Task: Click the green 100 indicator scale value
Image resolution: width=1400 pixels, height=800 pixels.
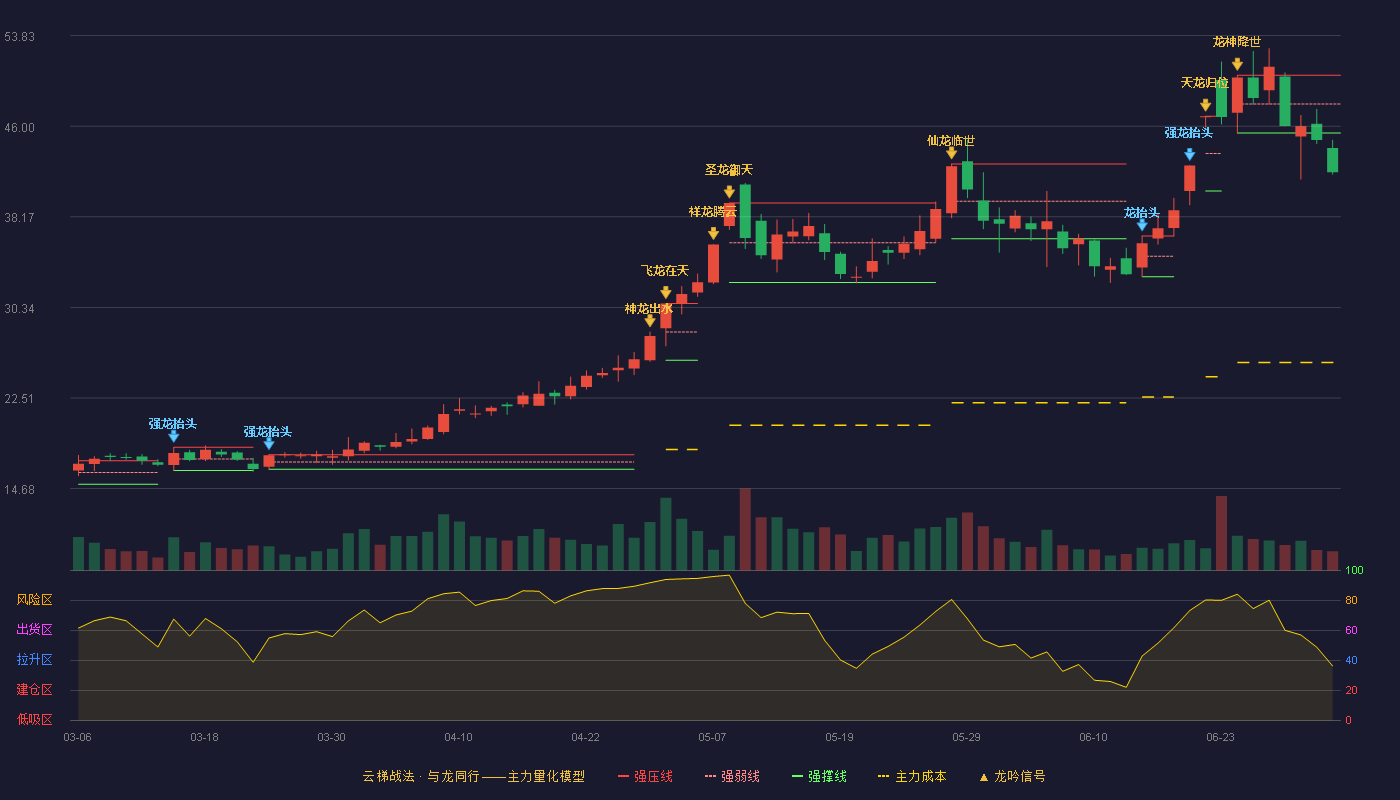Action: [x=1354, y=571]
